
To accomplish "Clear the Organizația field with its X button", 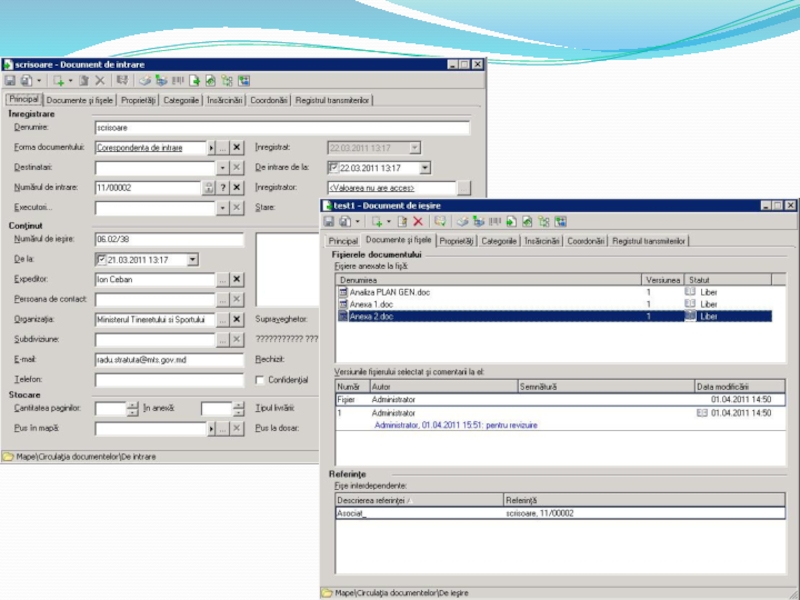I will click(x=237, y=320).
